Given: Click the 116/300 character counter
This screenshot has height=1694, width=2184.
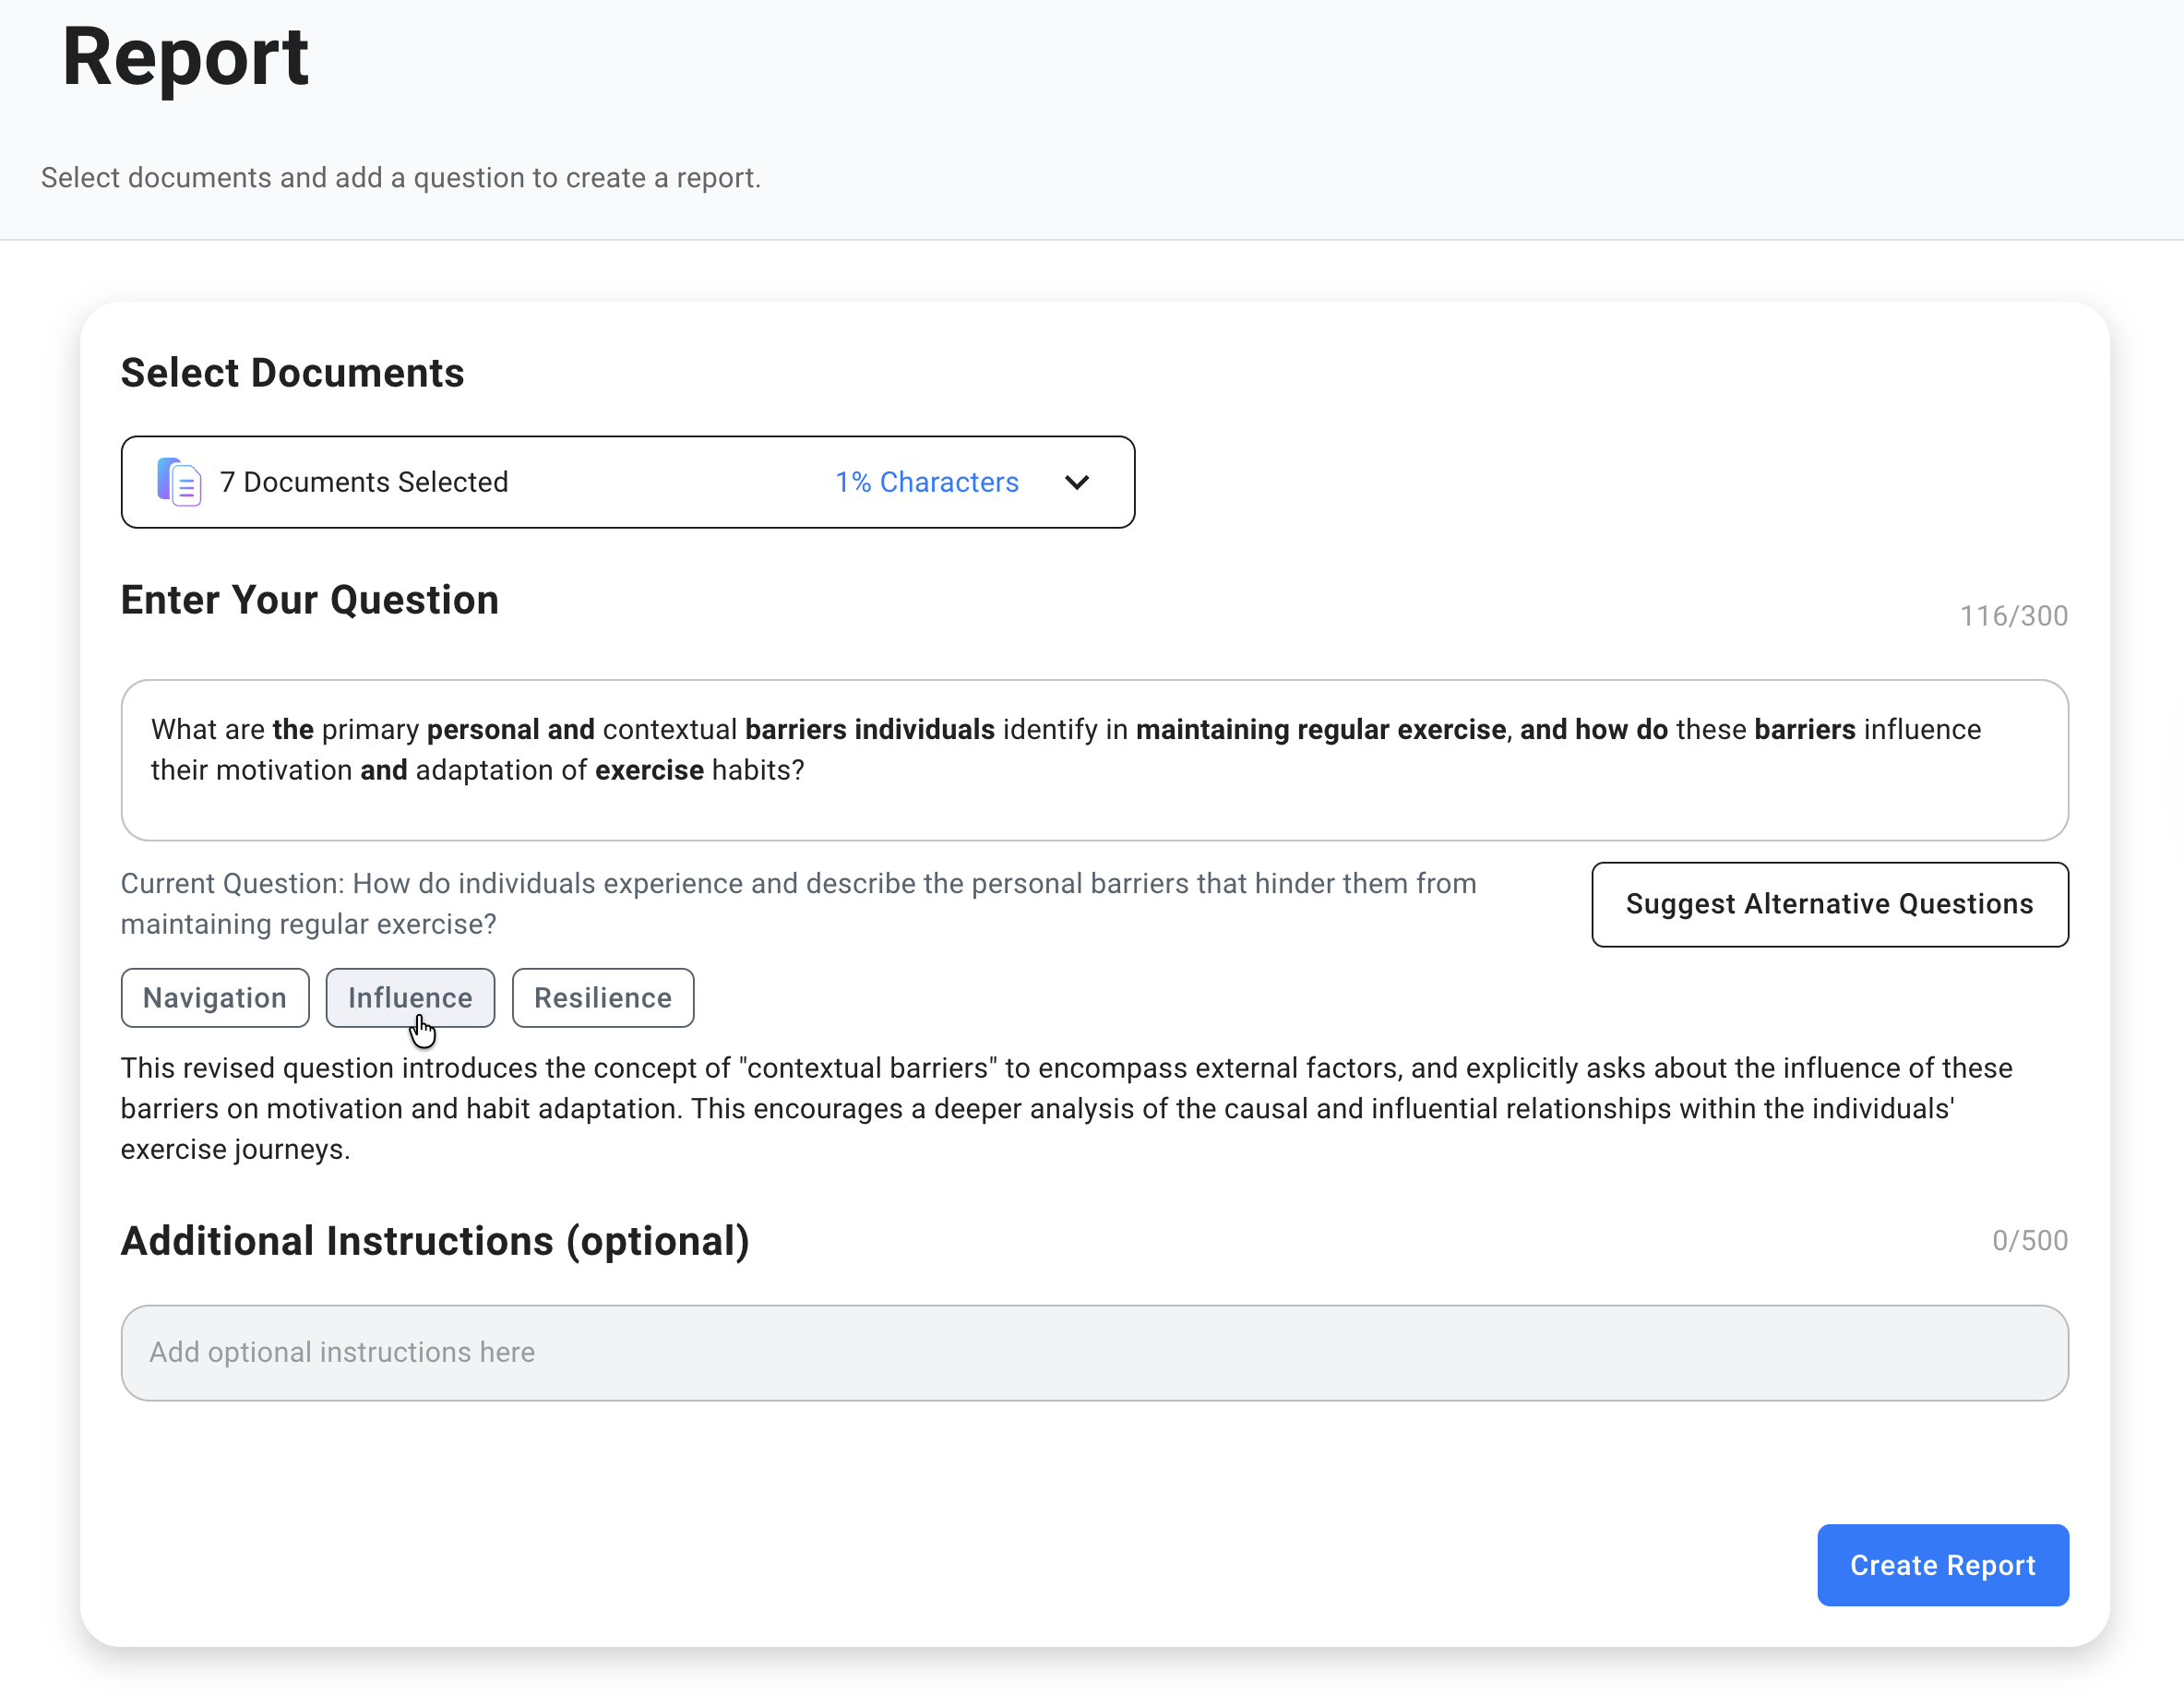Looking at the screenshot, I should click(x=2012, y=616).
